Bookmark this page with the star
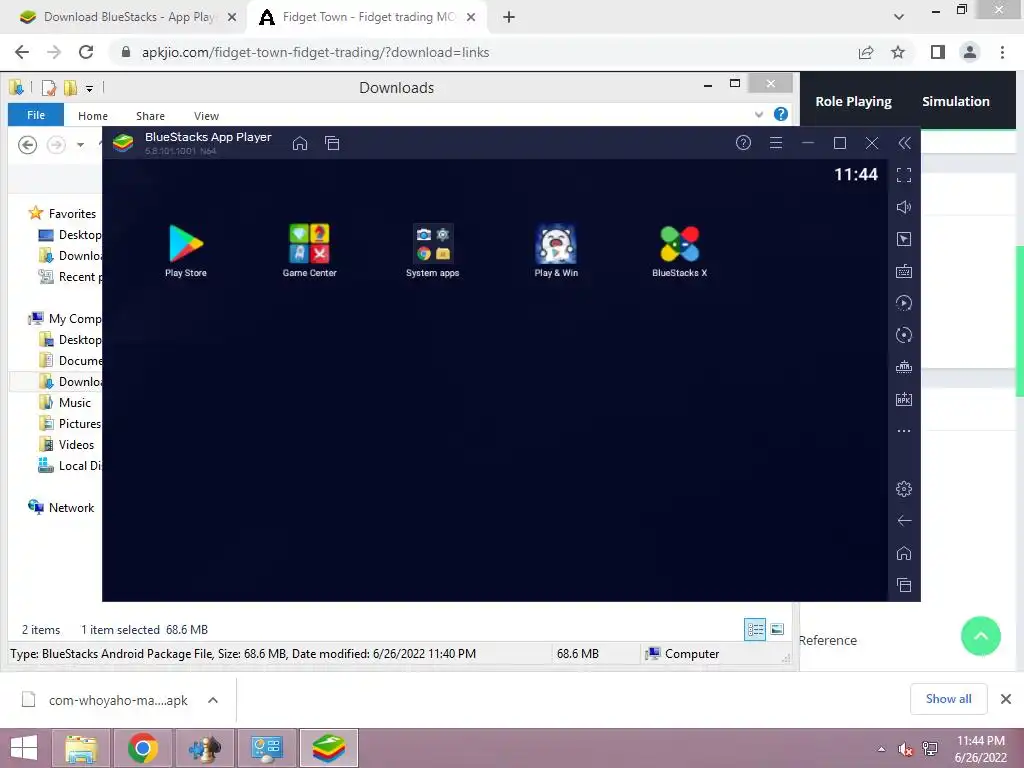 tap(898, 52)
